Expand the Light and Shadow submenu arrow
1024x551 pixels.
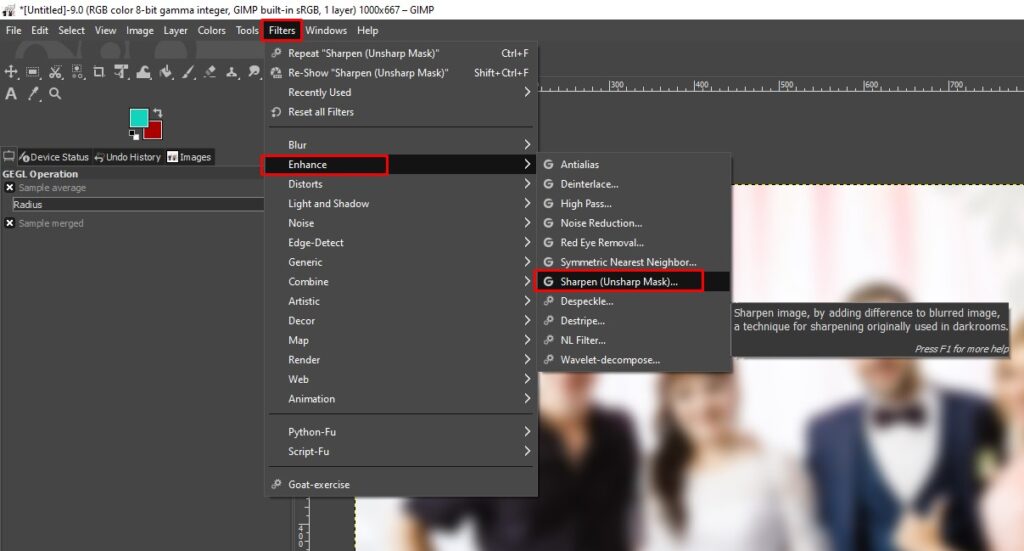coord(527,204)
